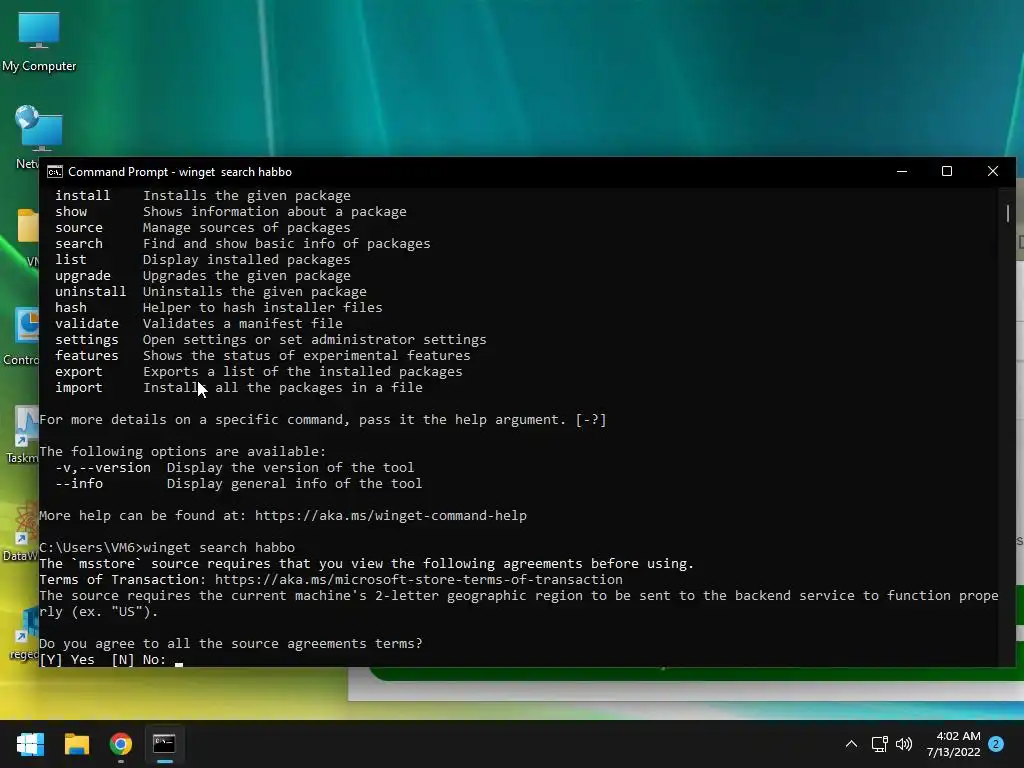Click the Command Prompt taskbar button
The height and width of the screenshot is (768, 1024).
click(165, 744)
